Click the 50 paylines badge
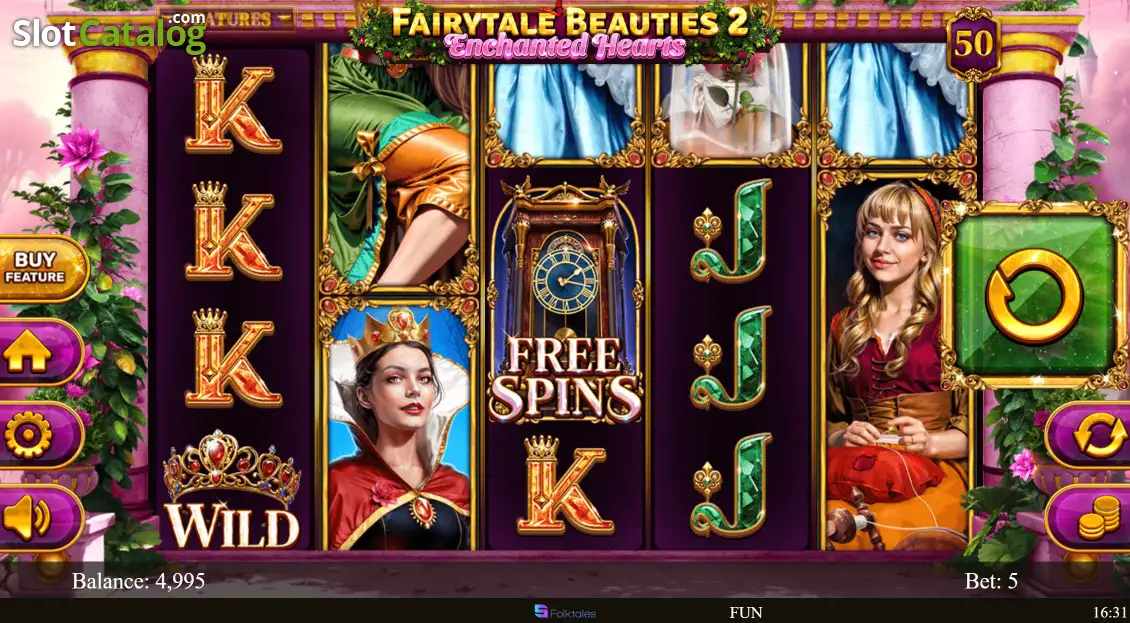Screen dimensions: 1130x623 pos(974,44)
